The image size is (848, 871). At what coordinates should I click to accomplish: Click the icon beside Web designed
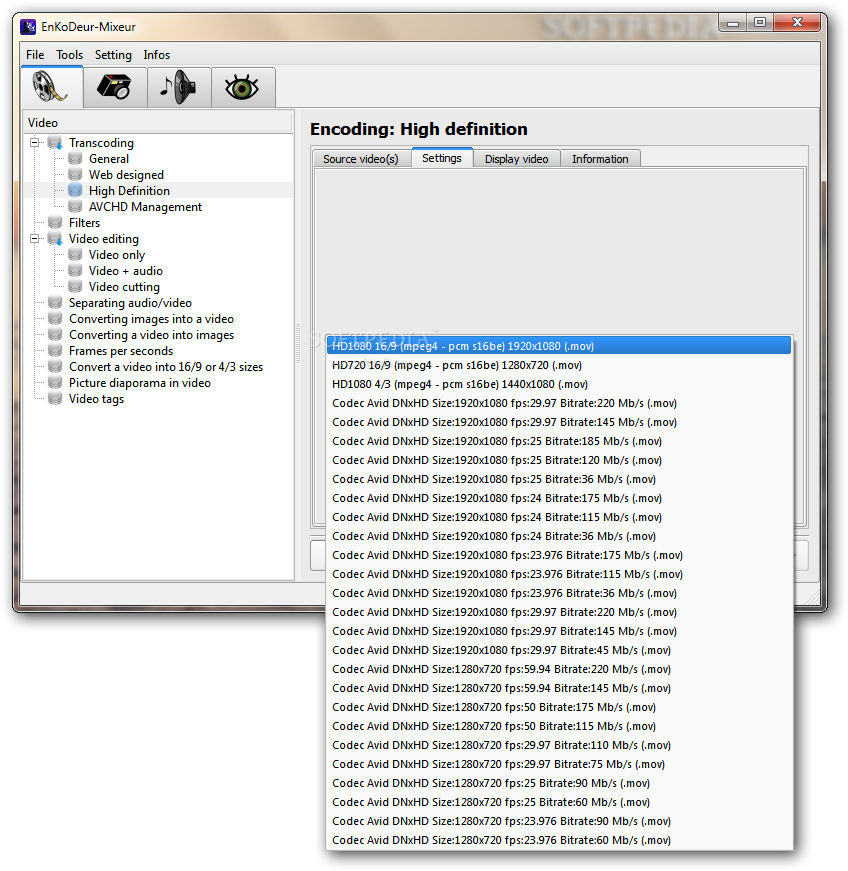[x=75, y=175]
